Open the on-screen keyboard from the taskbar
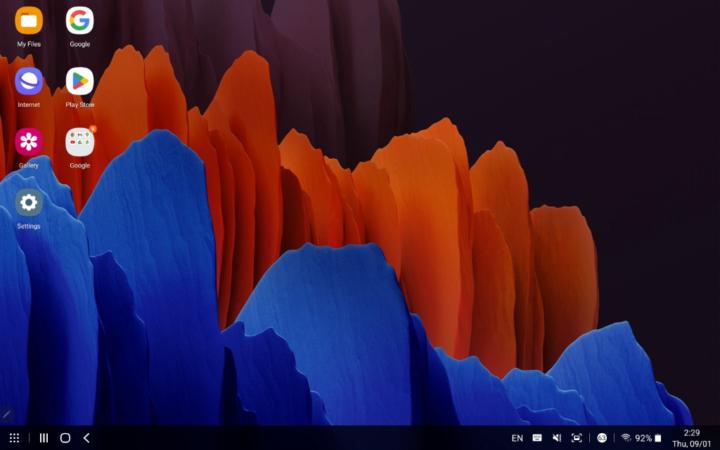The height and width of the screenshot is (450, 720). [x=537, y=438]
